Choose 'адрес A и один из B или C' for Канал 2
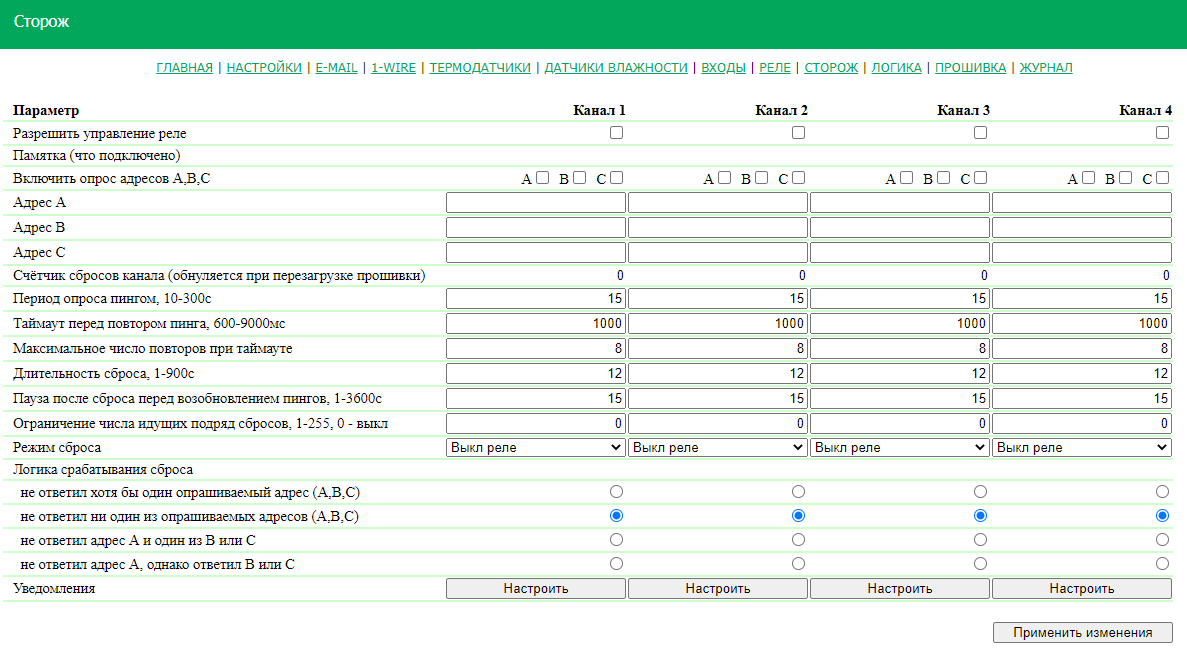This screenshot has width=1187, height=660. point(798,539)
